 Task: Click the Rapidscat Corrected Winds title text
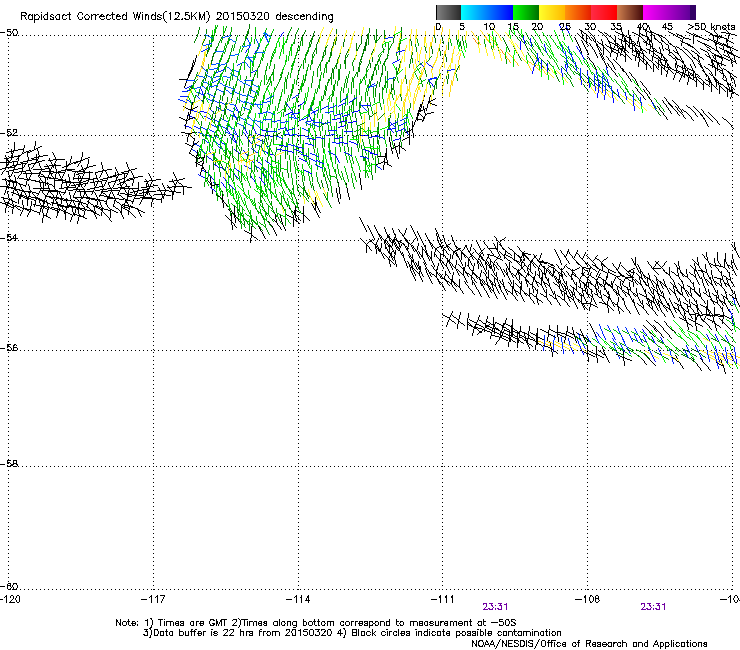[x=177, y=17]
